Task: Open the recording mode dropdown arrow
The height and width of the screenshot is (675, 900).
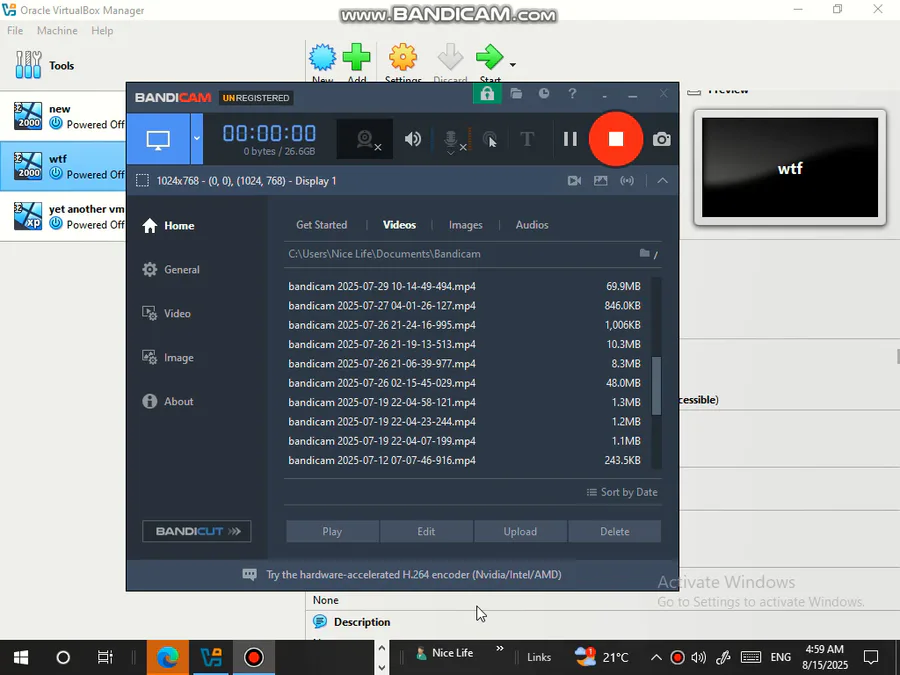Action: pos(197,139)
